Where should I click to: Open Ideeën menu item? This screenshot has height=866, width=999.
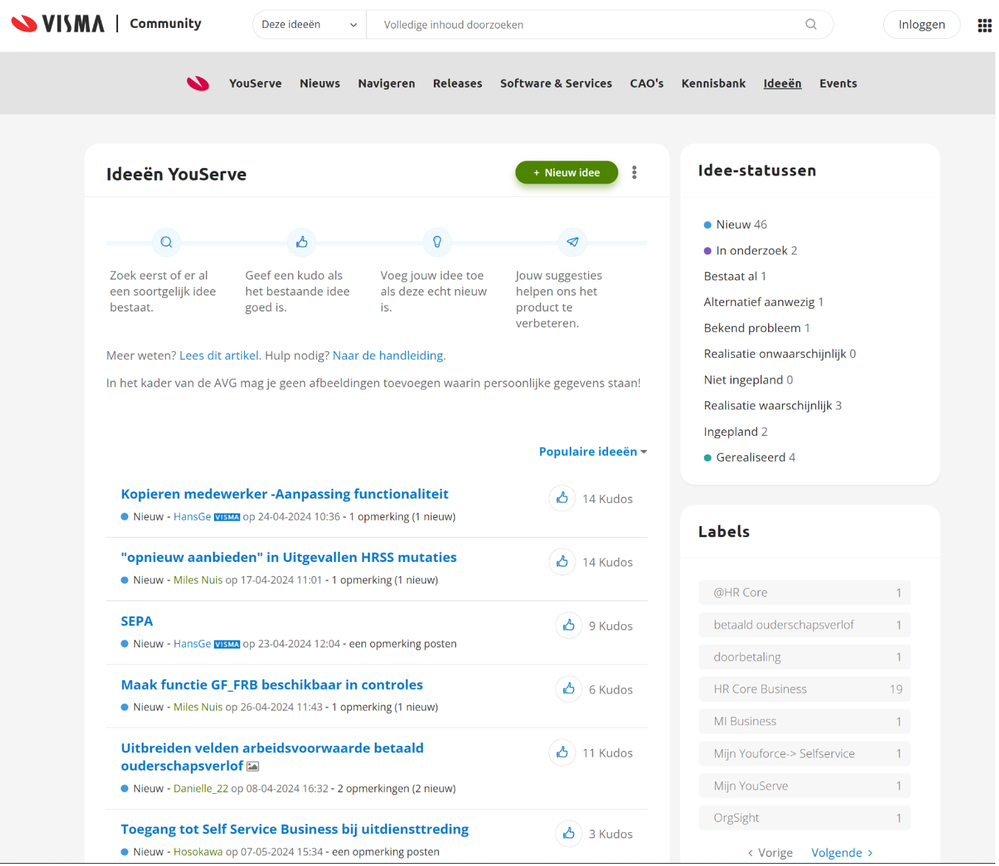point(782,83)
